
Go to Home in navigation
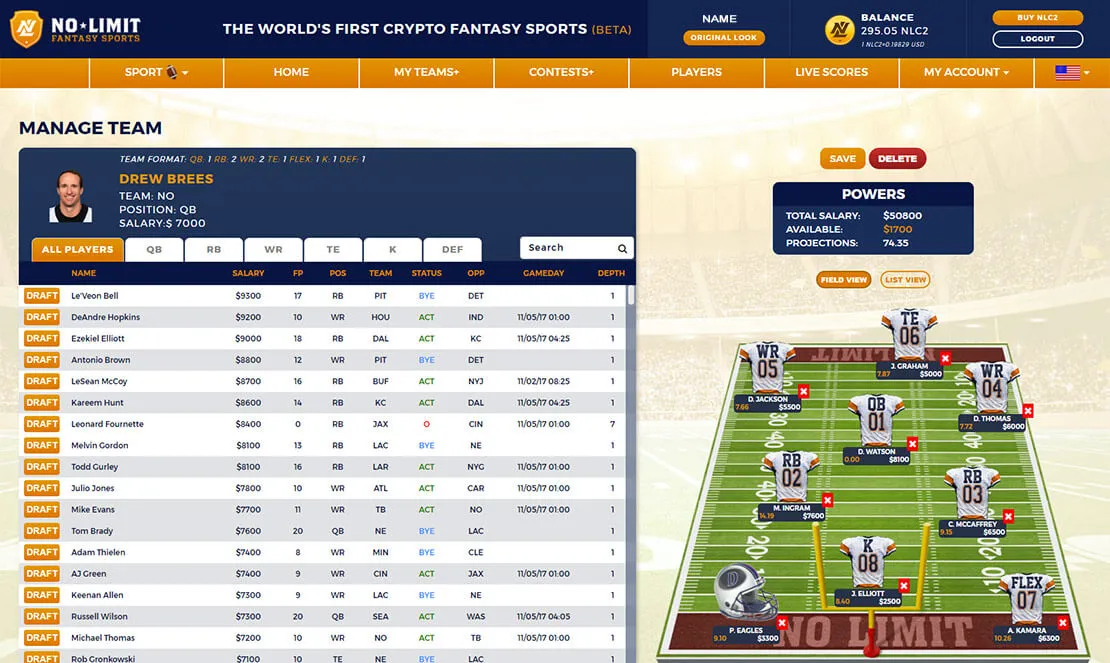pos(291,72)
